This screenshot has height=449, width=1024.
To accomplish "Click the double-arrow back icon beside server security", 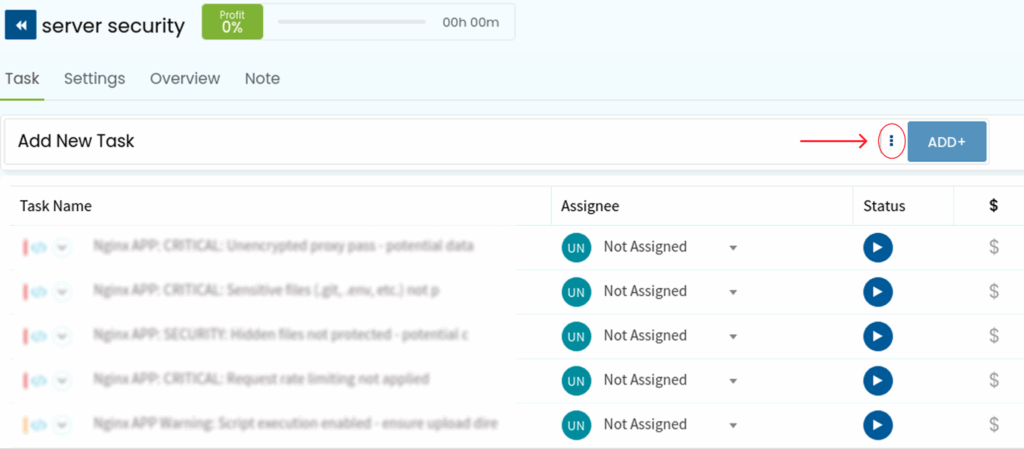I will point(20,25).
